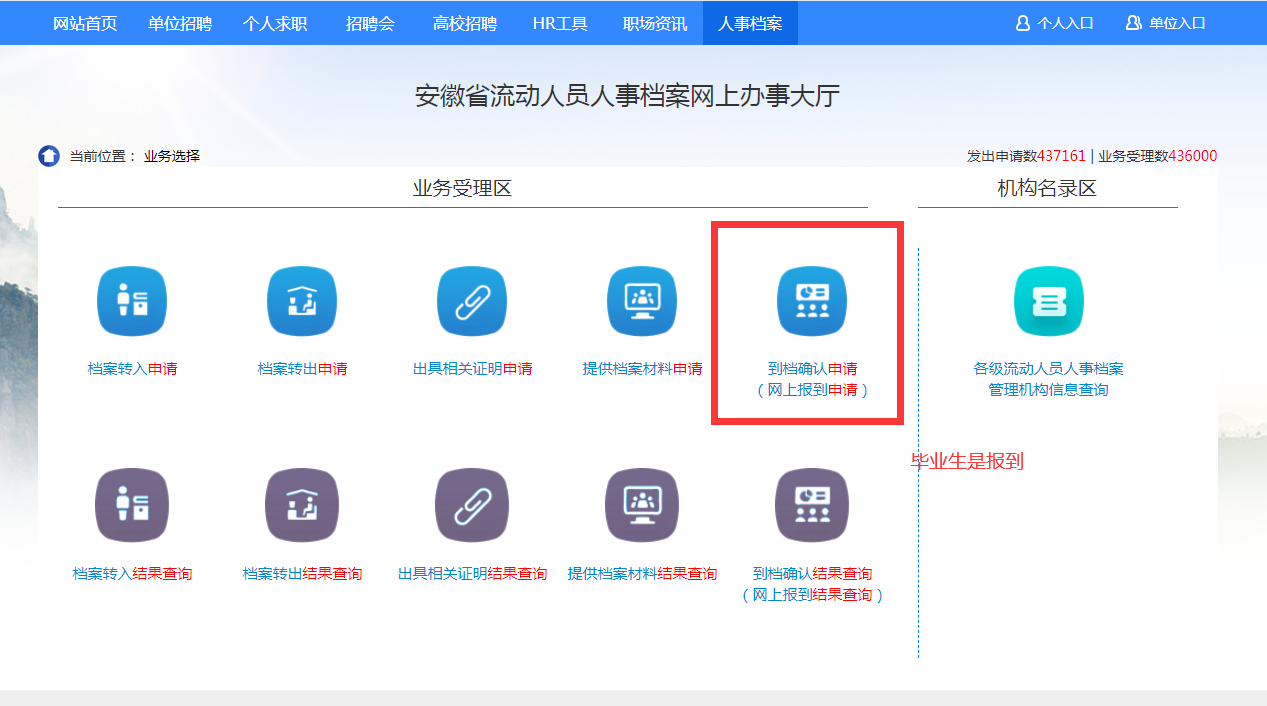Image resolution: width=1267 pixels, height=706 pixels.
Task: Open the 单位招聘 menu item
Action: coord(180,23)
